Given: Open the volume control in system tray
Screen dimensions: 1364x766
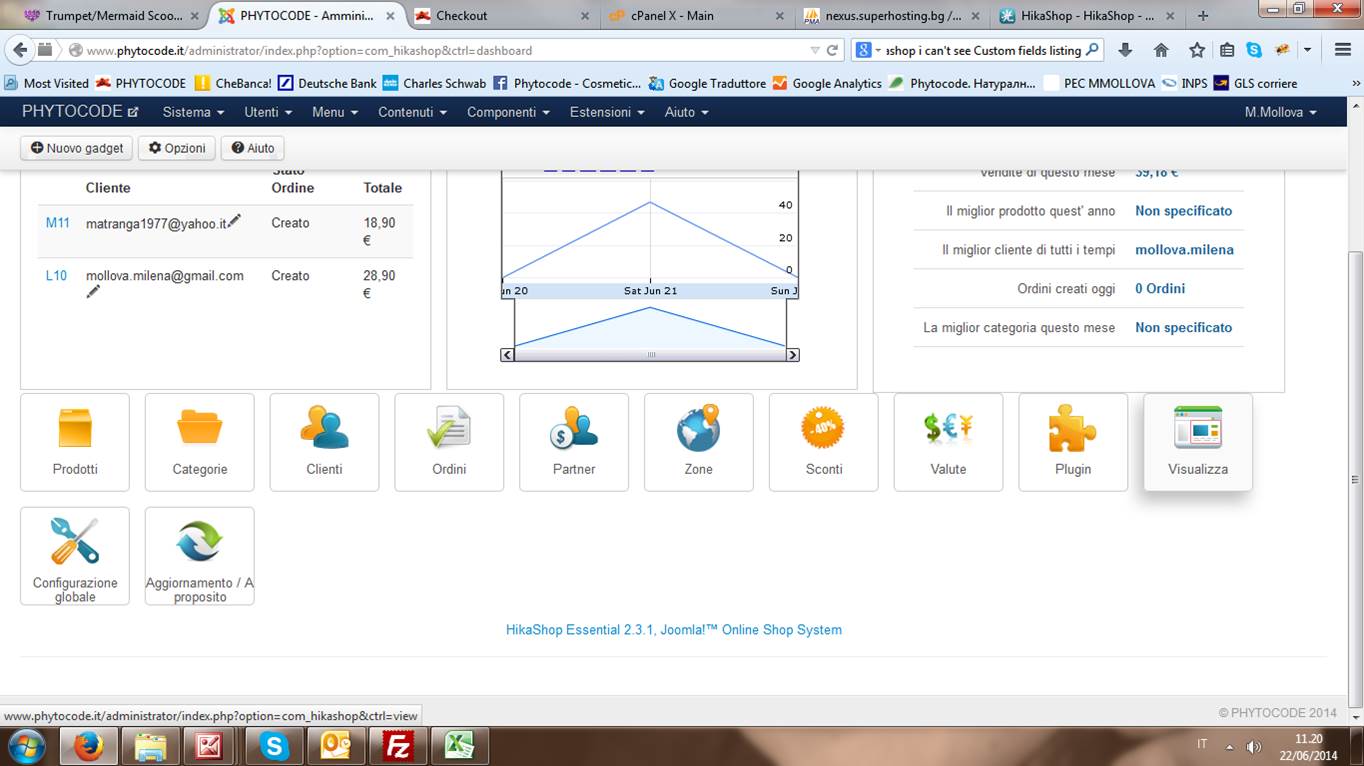Looking at the screenshot, I should [x=1254, y=746].
